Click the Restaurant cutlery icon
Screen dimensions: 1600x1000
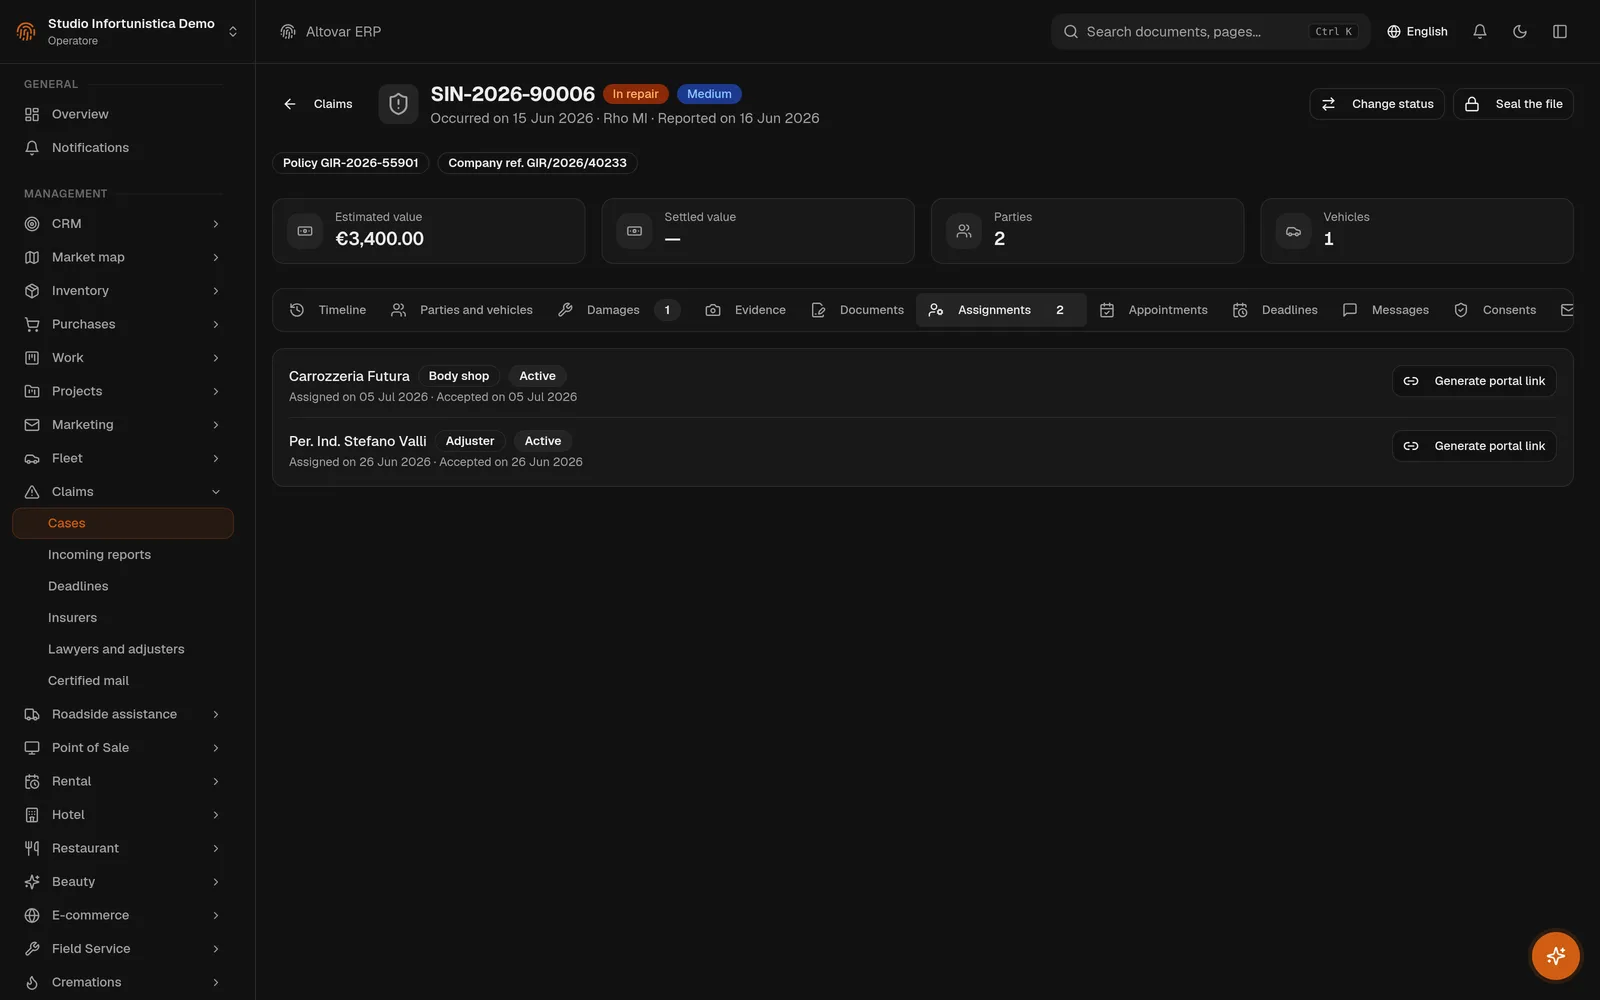click(x=32, y=849)
